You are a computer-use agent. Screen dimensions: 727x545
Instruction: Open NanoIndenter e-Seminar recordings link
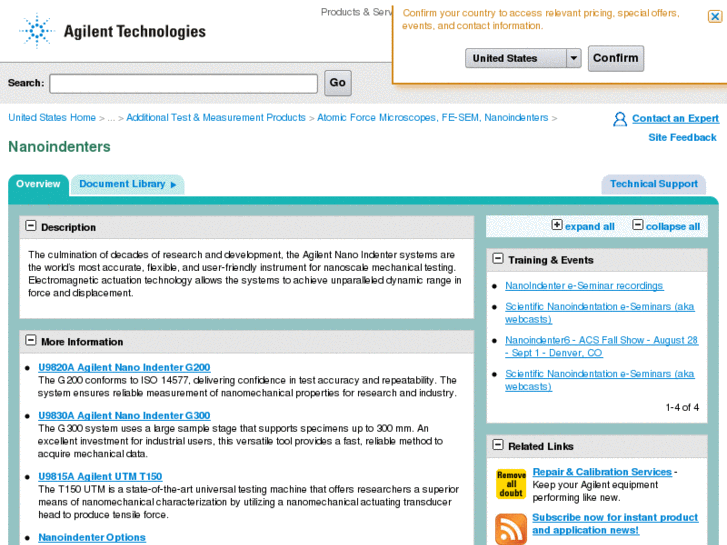coord(584,286)
